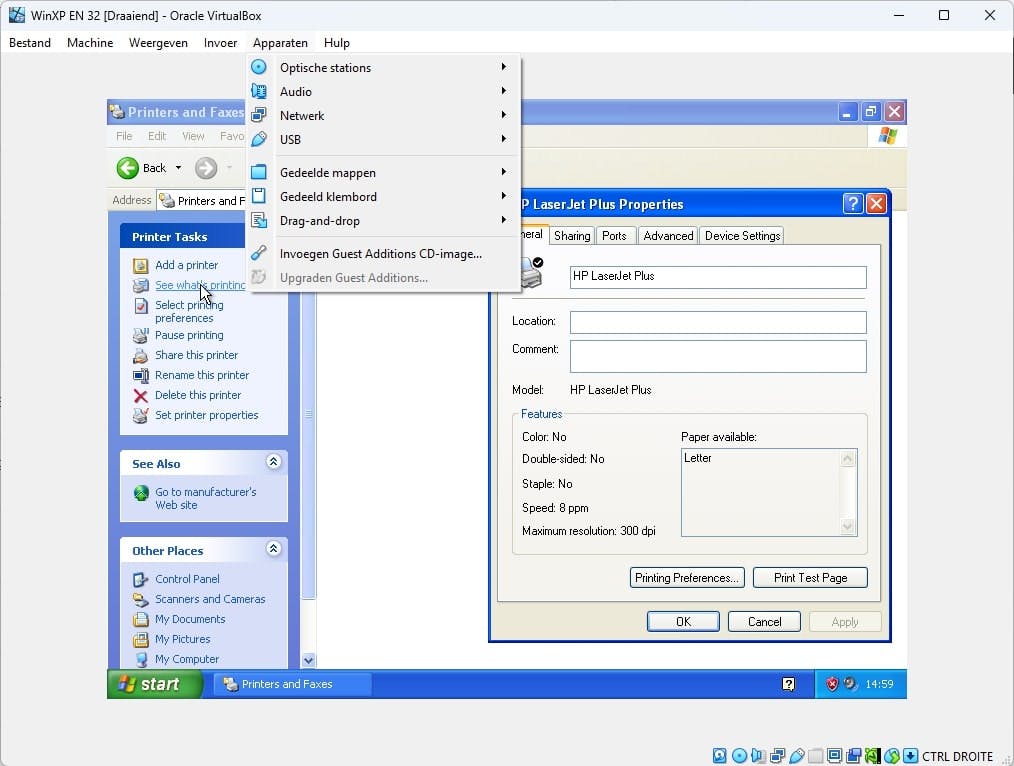
Task: Click the green Back arrow button
Action: coord(127,168)
